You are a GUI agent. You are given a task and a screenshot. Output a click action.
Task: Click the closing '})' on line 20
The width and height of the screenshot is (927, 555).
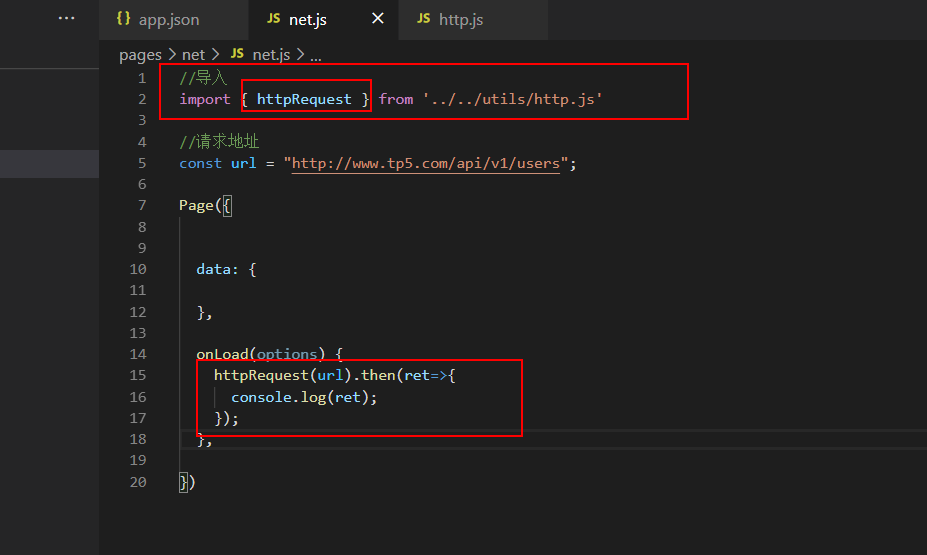[187, 482]
